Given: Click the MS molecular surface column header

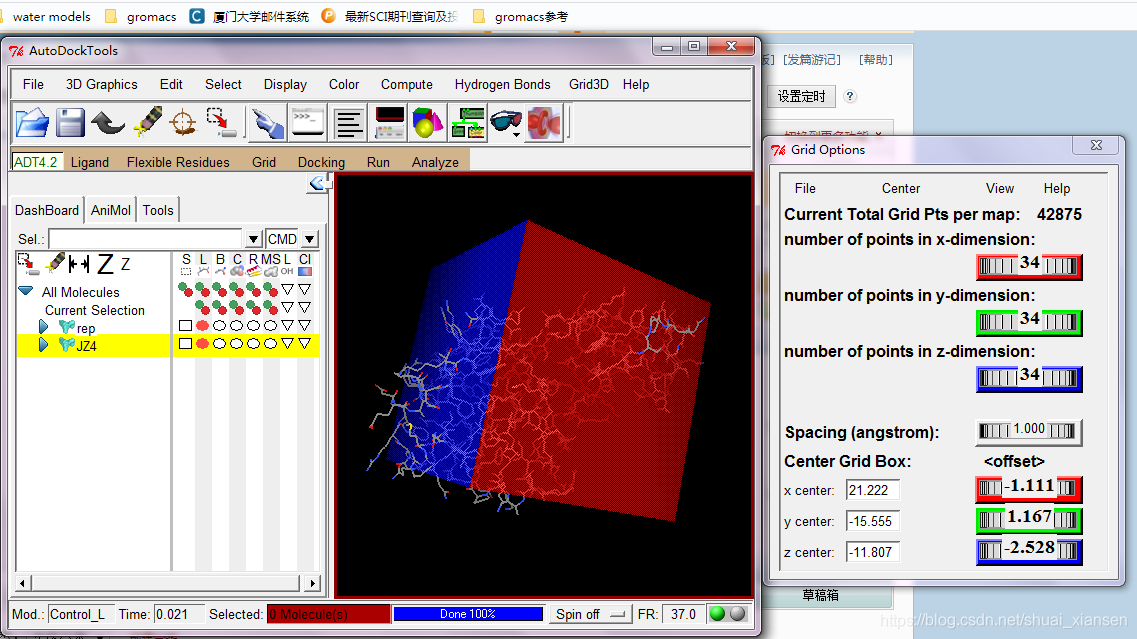Looking at the screenshot, I should coord(270,265).
